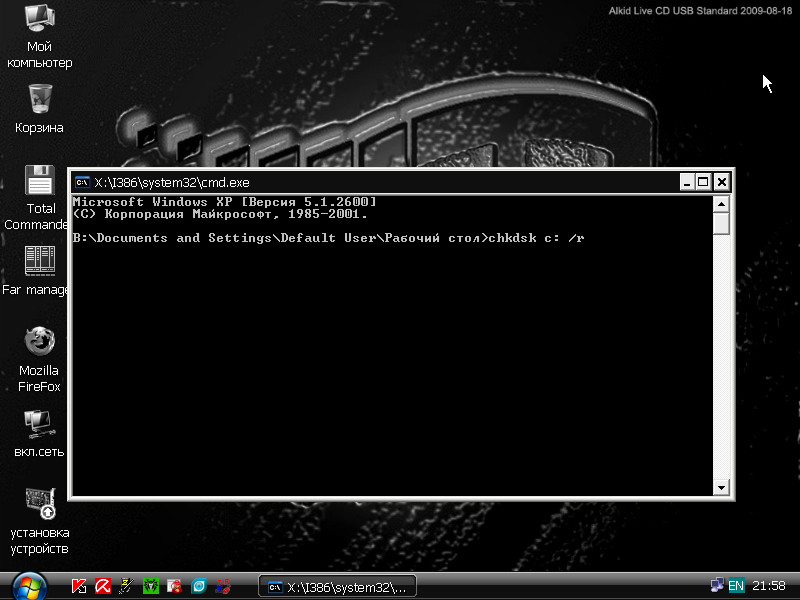This screenshot has width=800, height=600.
Task: Open the Start menu orb
Action: [29, 586]
